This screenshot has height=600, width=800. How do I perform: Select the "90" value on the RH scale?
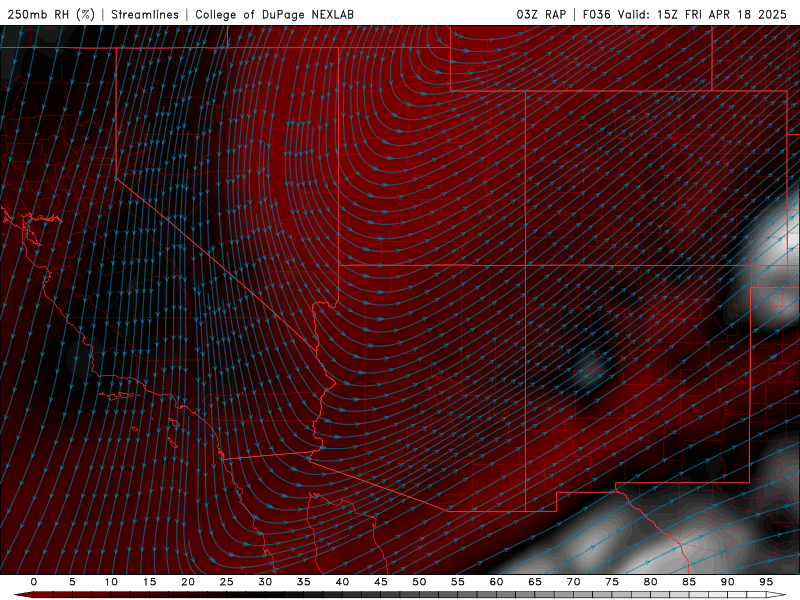point(728,582)
